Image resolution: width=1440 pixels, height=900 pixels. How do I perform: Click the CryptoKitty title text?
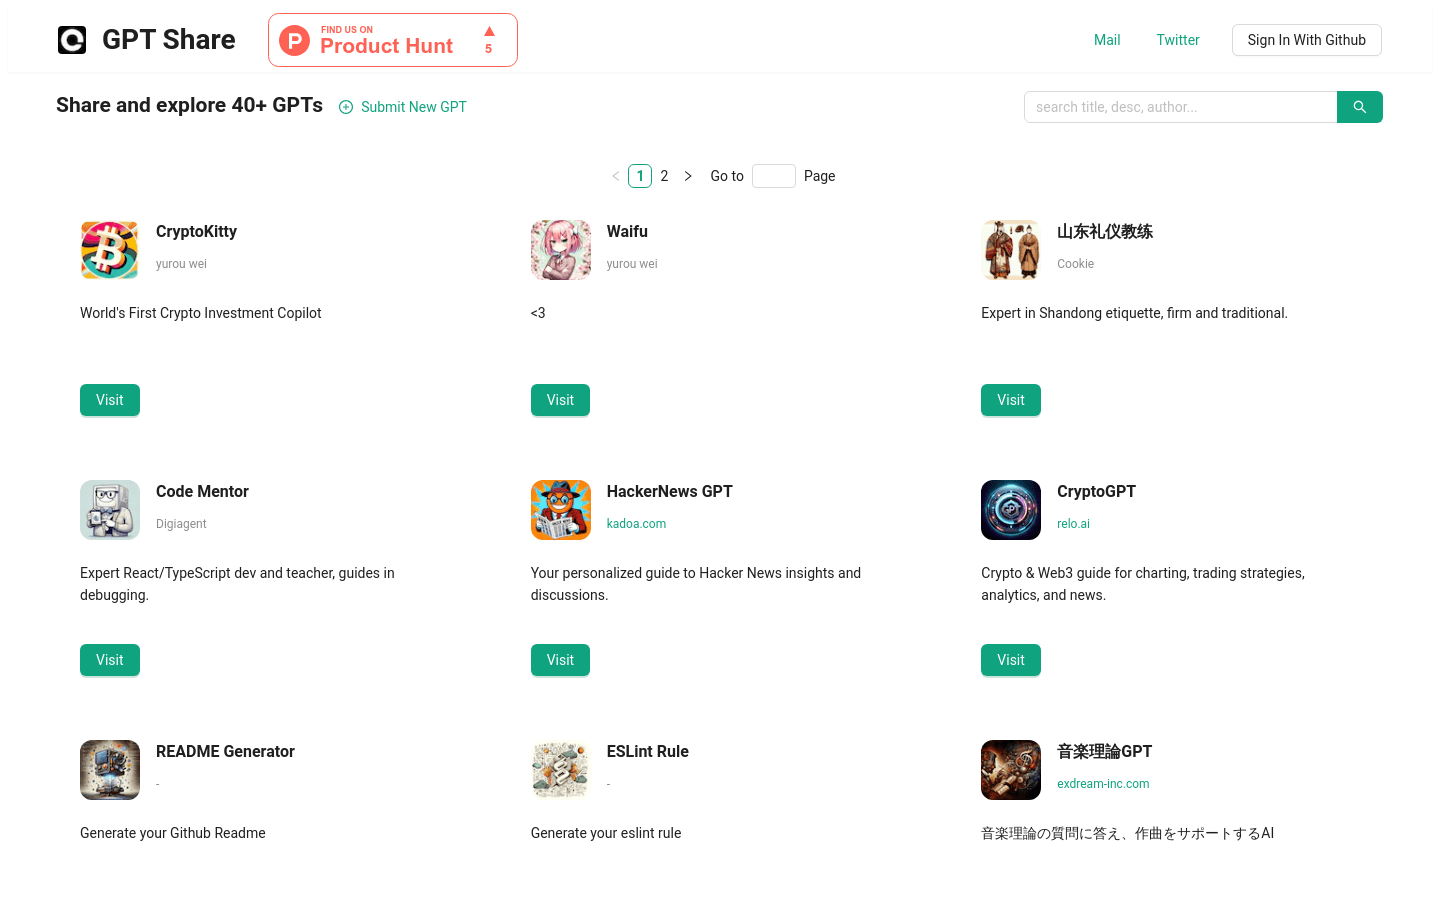(x=196, y=232)
